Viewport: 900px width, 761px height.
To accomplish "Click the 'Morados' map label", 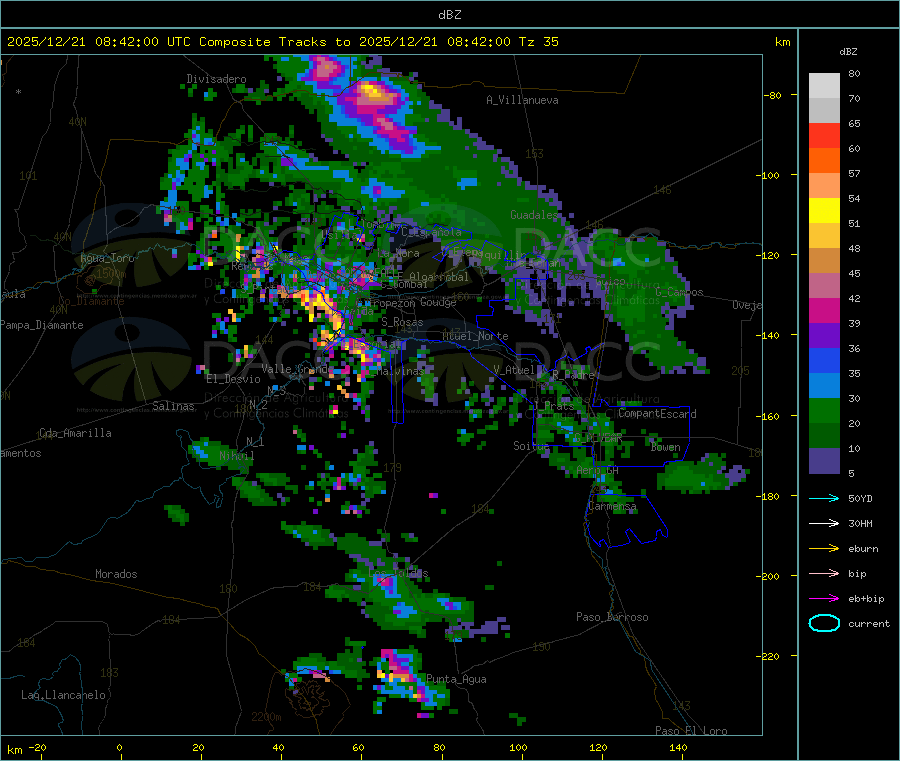I will 116,574.
